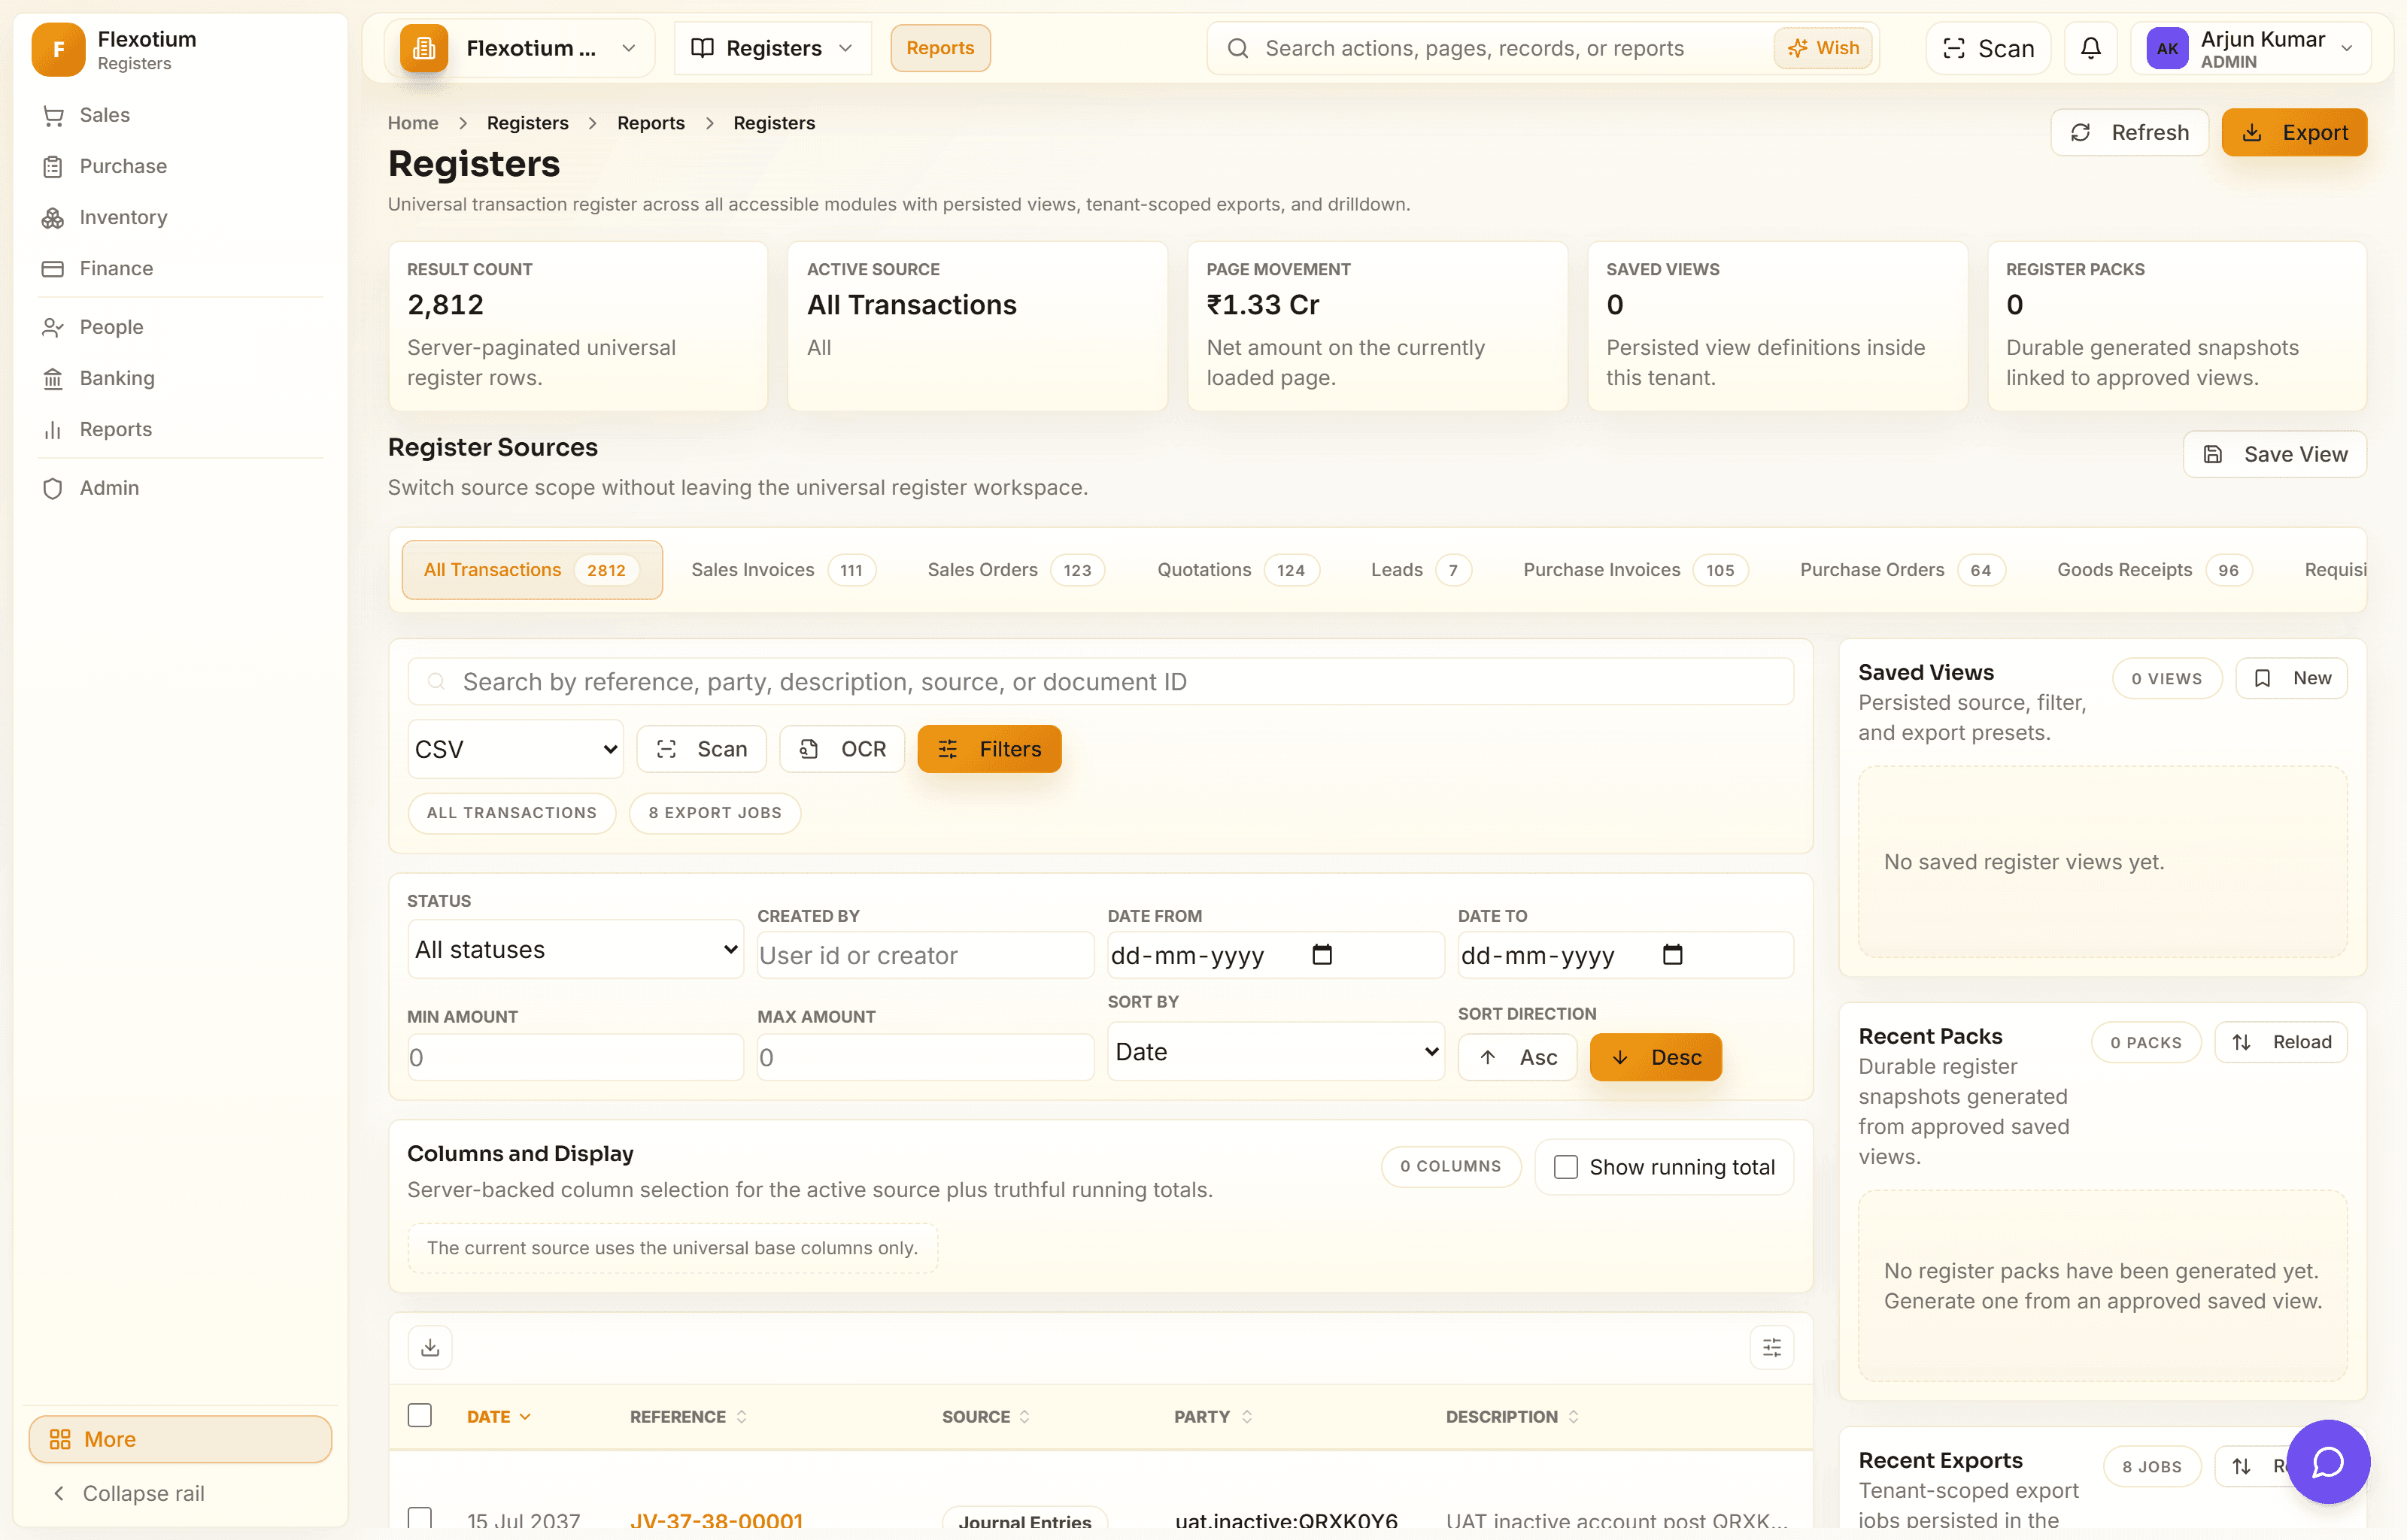Click the Registers breadcrumb after Home

tap(527, 122)
